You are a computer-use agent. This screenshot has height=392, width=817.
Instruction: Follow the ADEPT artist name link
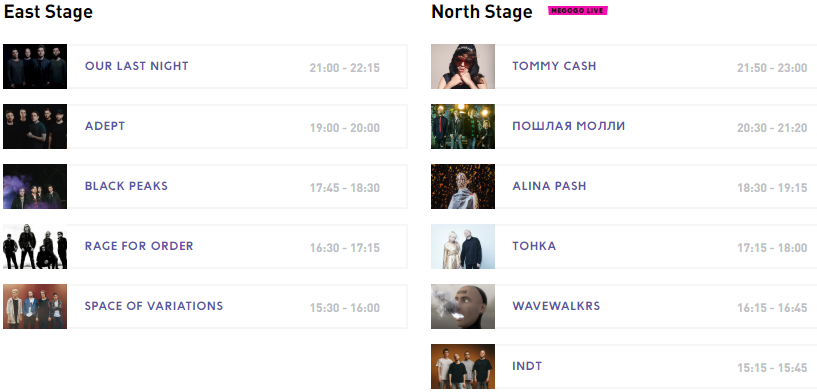point(105,126)
